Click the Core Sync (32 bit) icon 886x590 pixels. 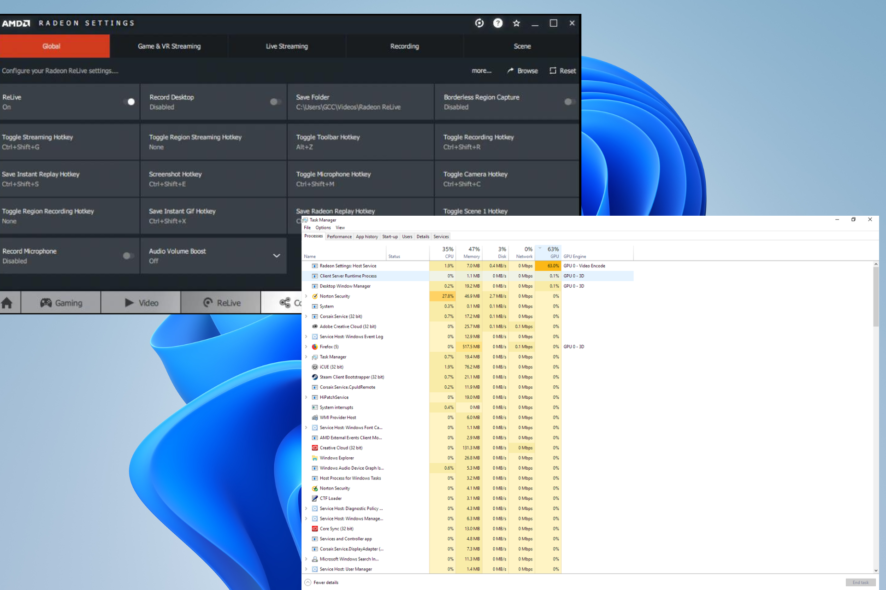[x=315, y=528]
